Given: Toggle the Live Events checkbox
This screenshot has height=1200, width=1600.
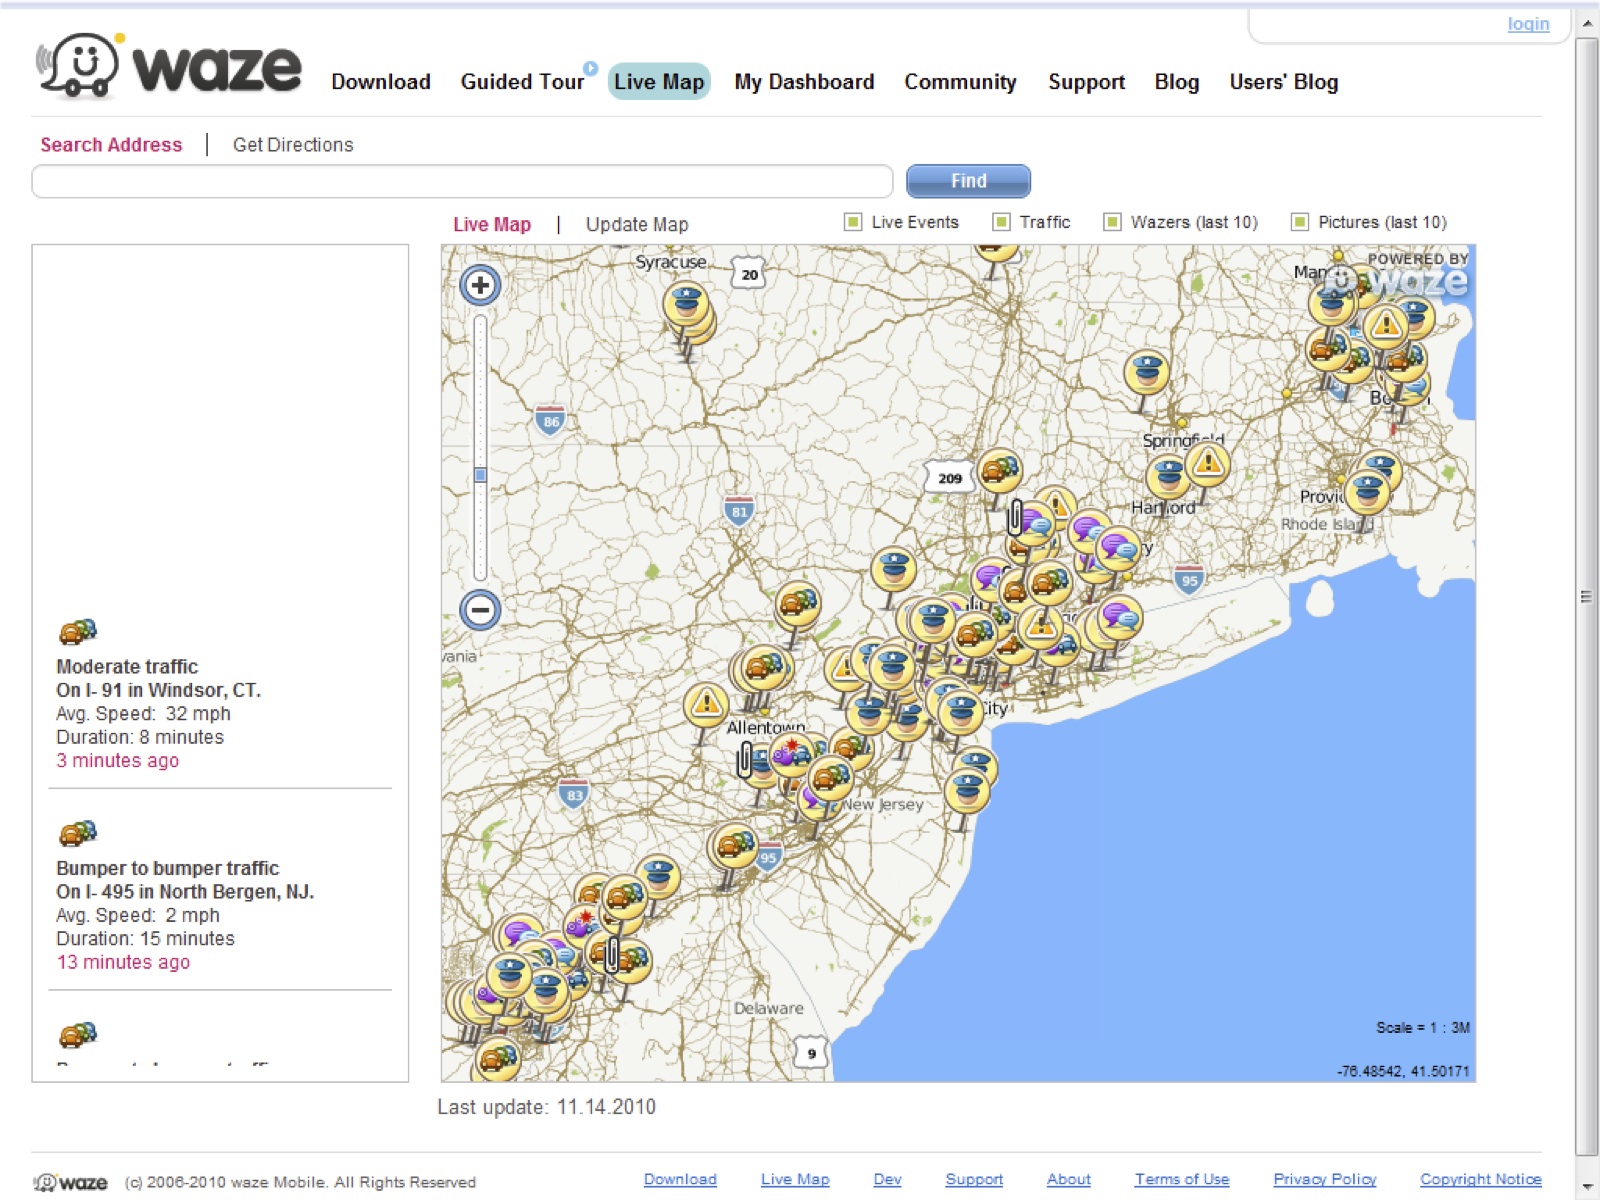Looking at the screenshot, I should tap(853, 222).
